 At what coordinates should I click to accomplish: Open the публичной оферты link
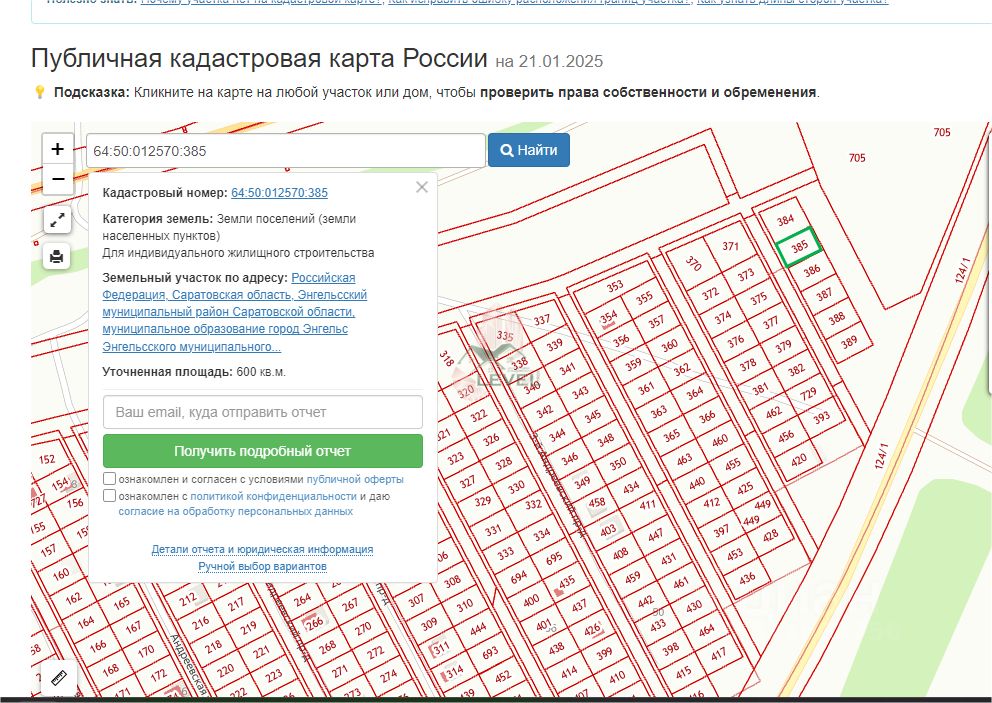355,479
